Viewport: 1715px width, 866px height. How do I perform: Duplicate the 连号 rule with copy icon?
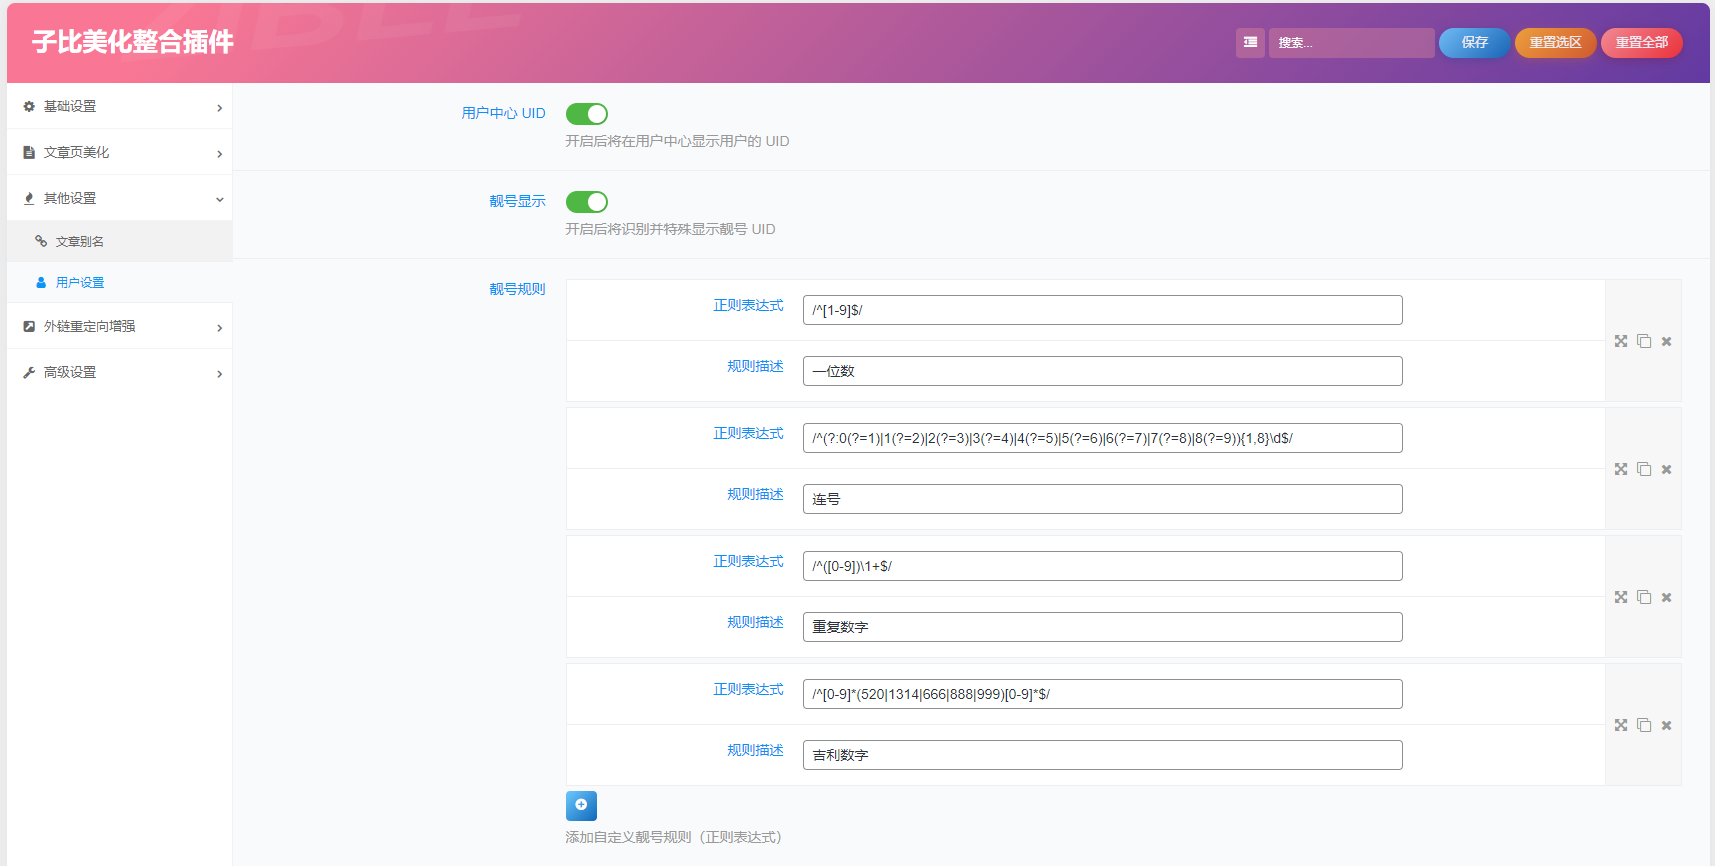click(x=1644, y=469)
